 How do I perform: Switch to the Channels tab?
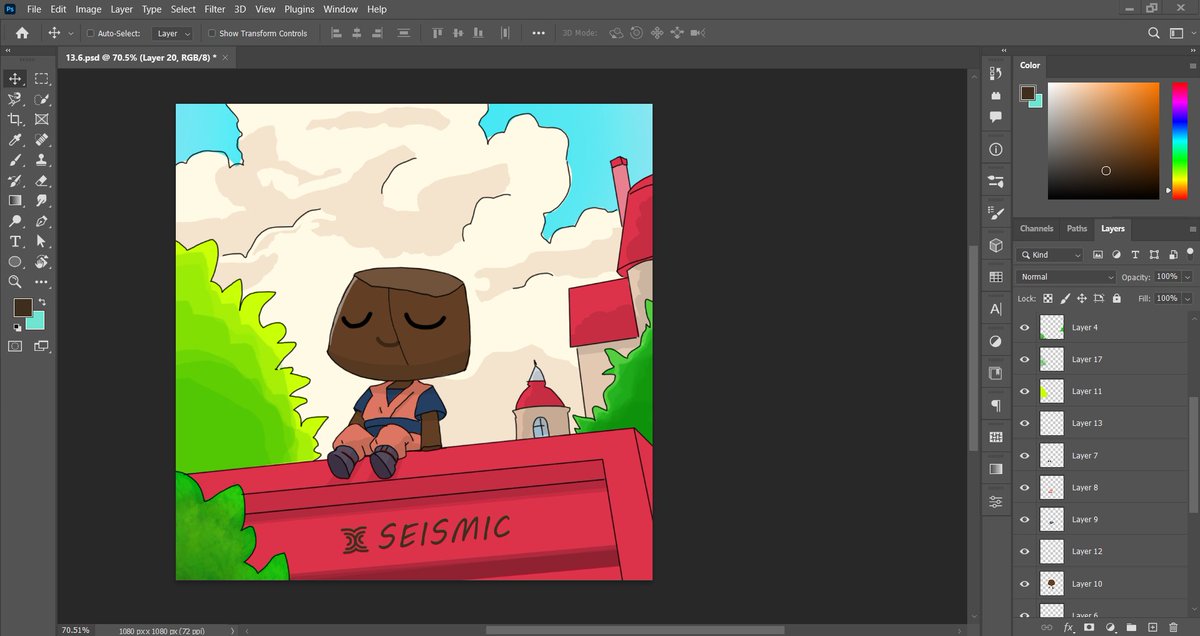(1036, 229)
